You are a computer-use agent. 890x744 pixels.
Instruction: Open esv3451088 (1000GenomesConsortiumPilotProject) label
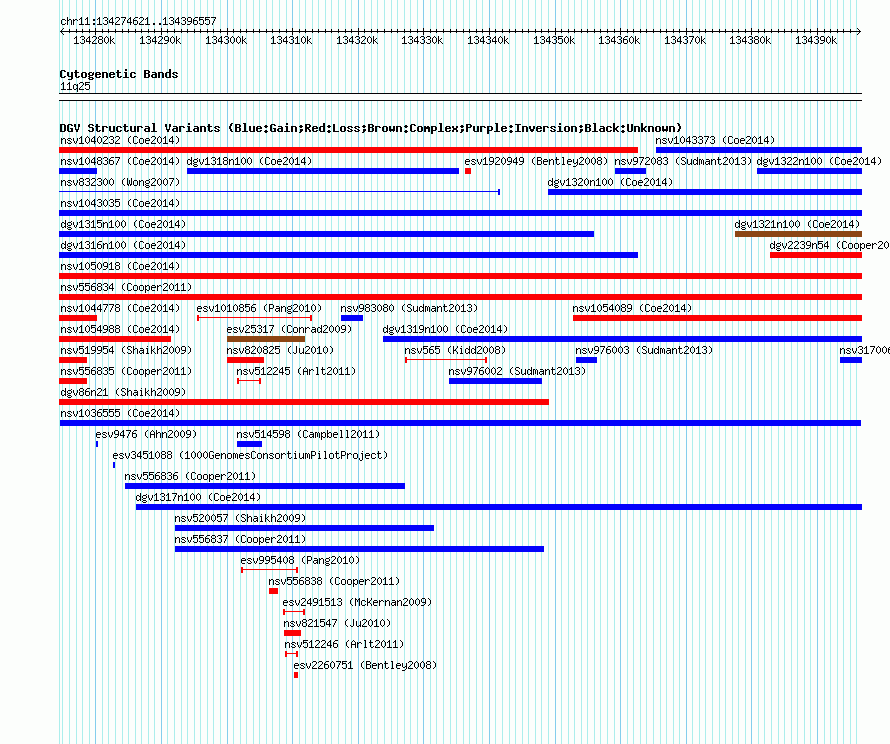[250, 455]
